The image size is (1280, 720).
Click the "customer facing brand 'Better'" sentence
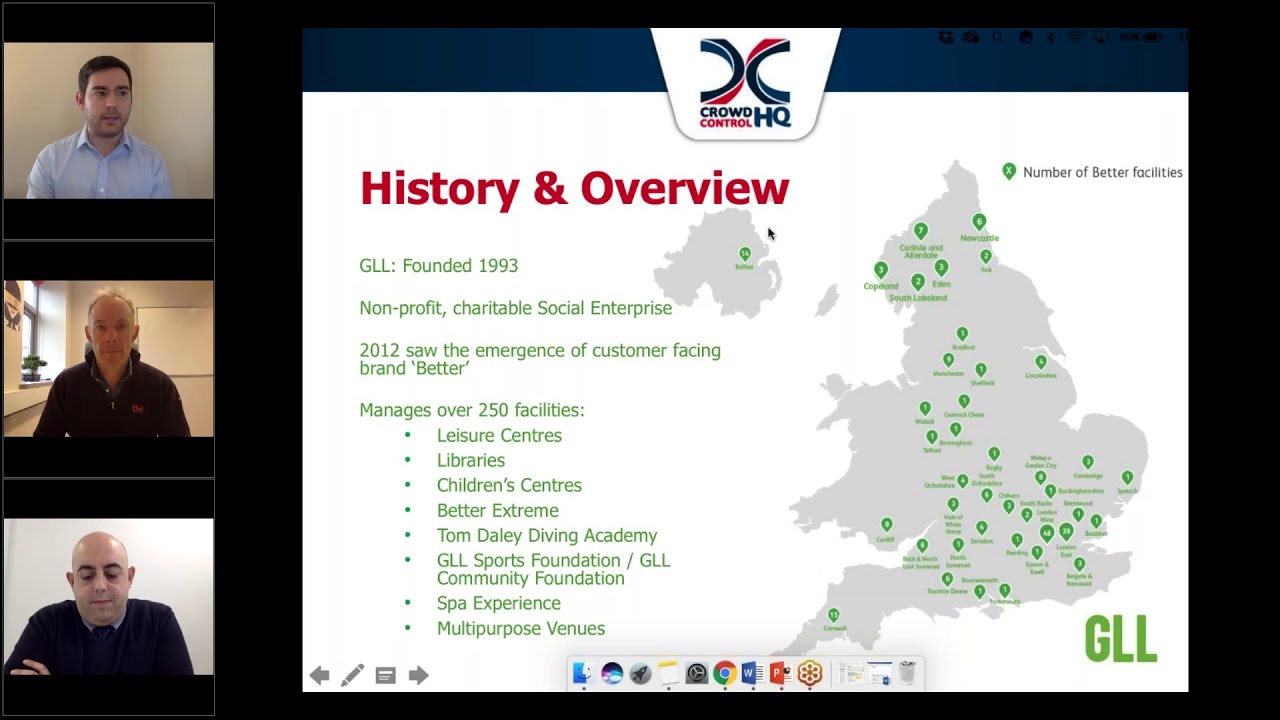(x=540, y=359)
